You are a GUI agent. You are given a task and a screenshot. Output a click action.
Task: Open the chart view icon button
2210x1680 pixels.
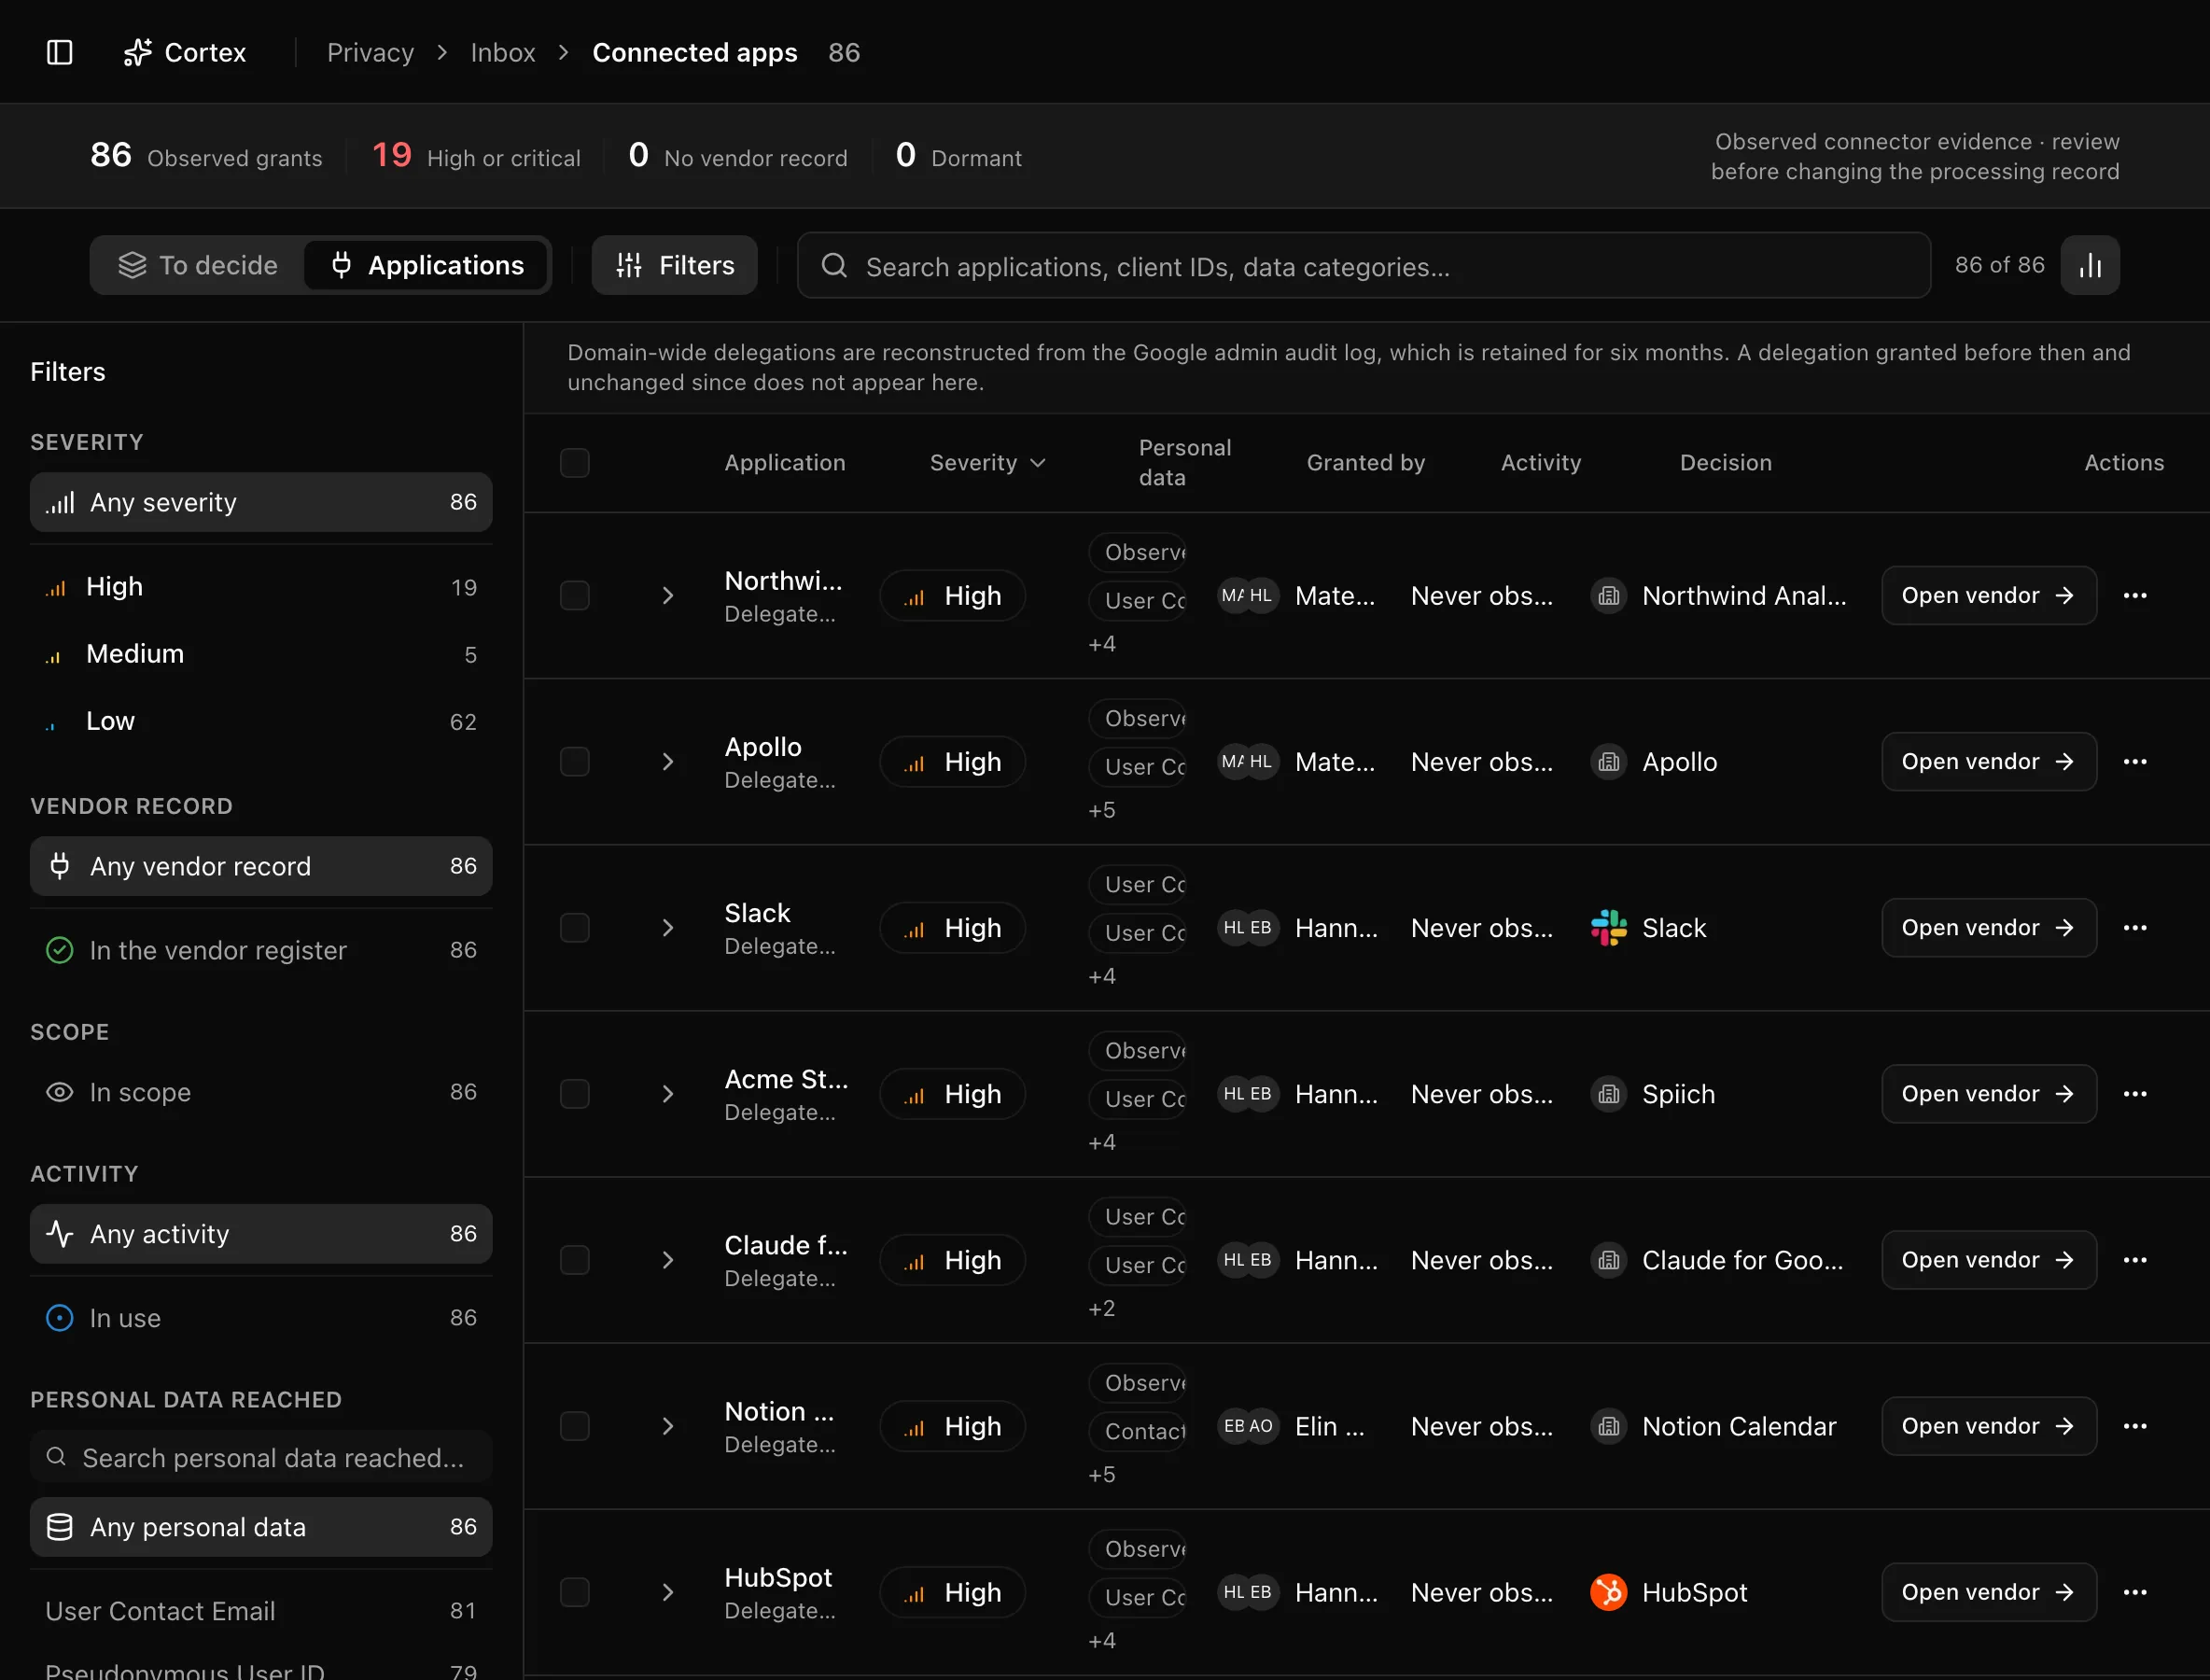point(2089,265)
